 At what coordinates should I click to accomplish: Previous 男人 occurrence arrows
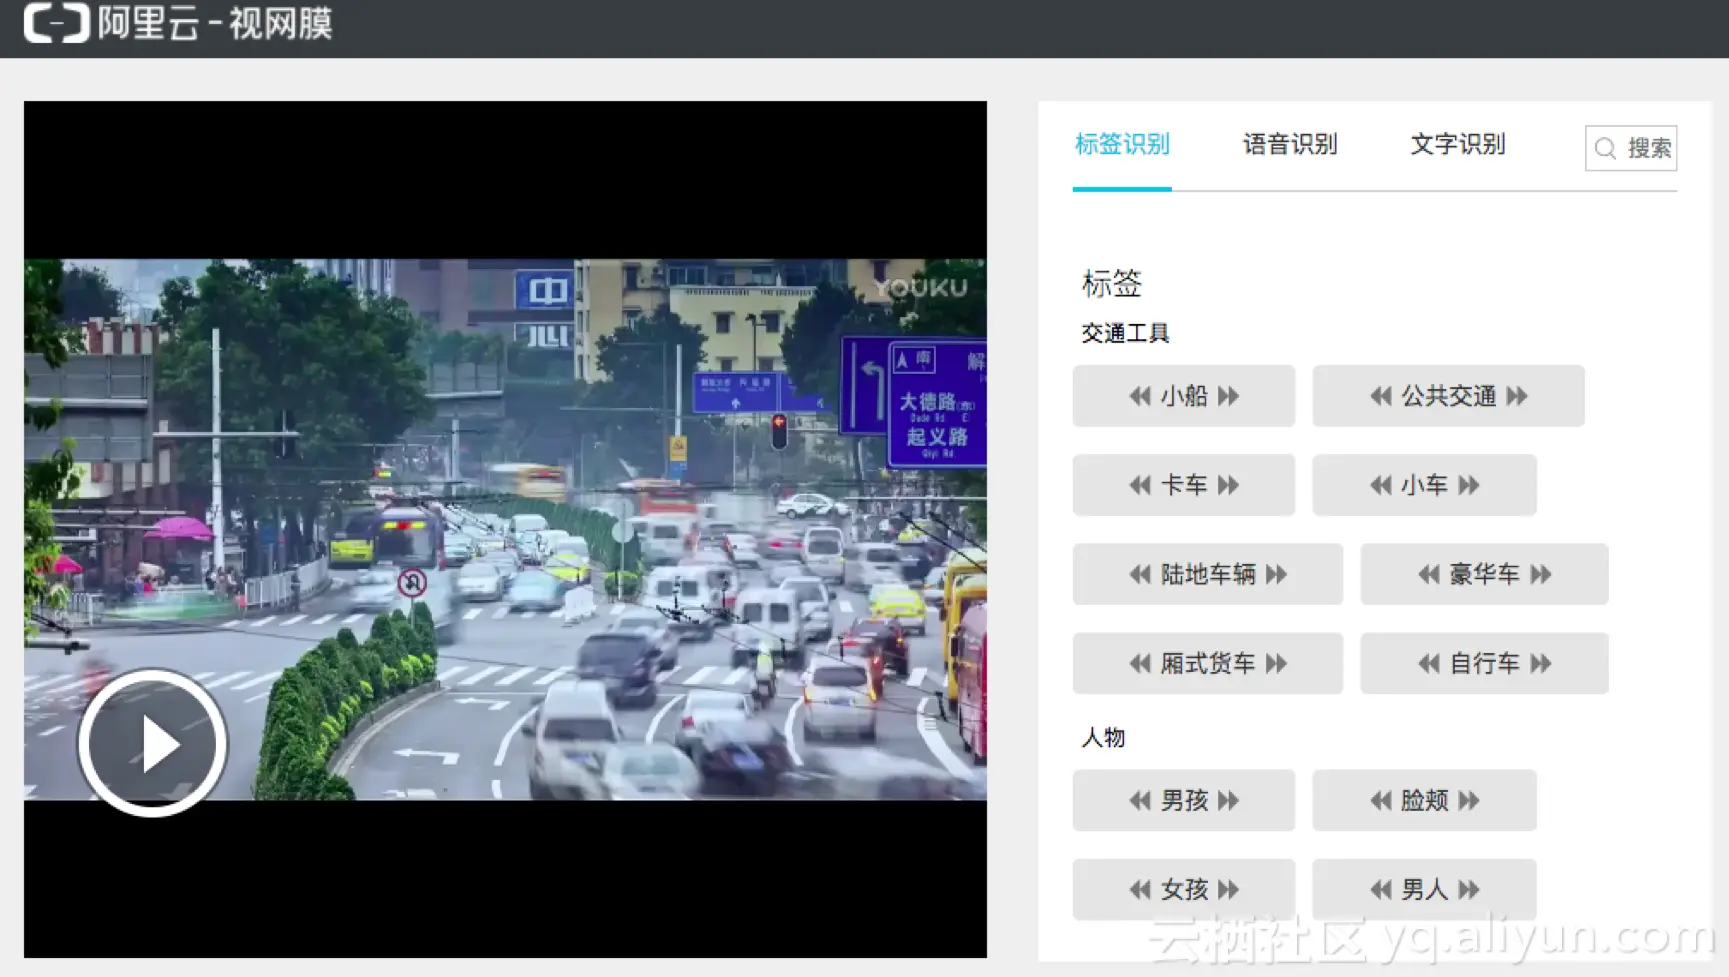[x=1381, y=889]
